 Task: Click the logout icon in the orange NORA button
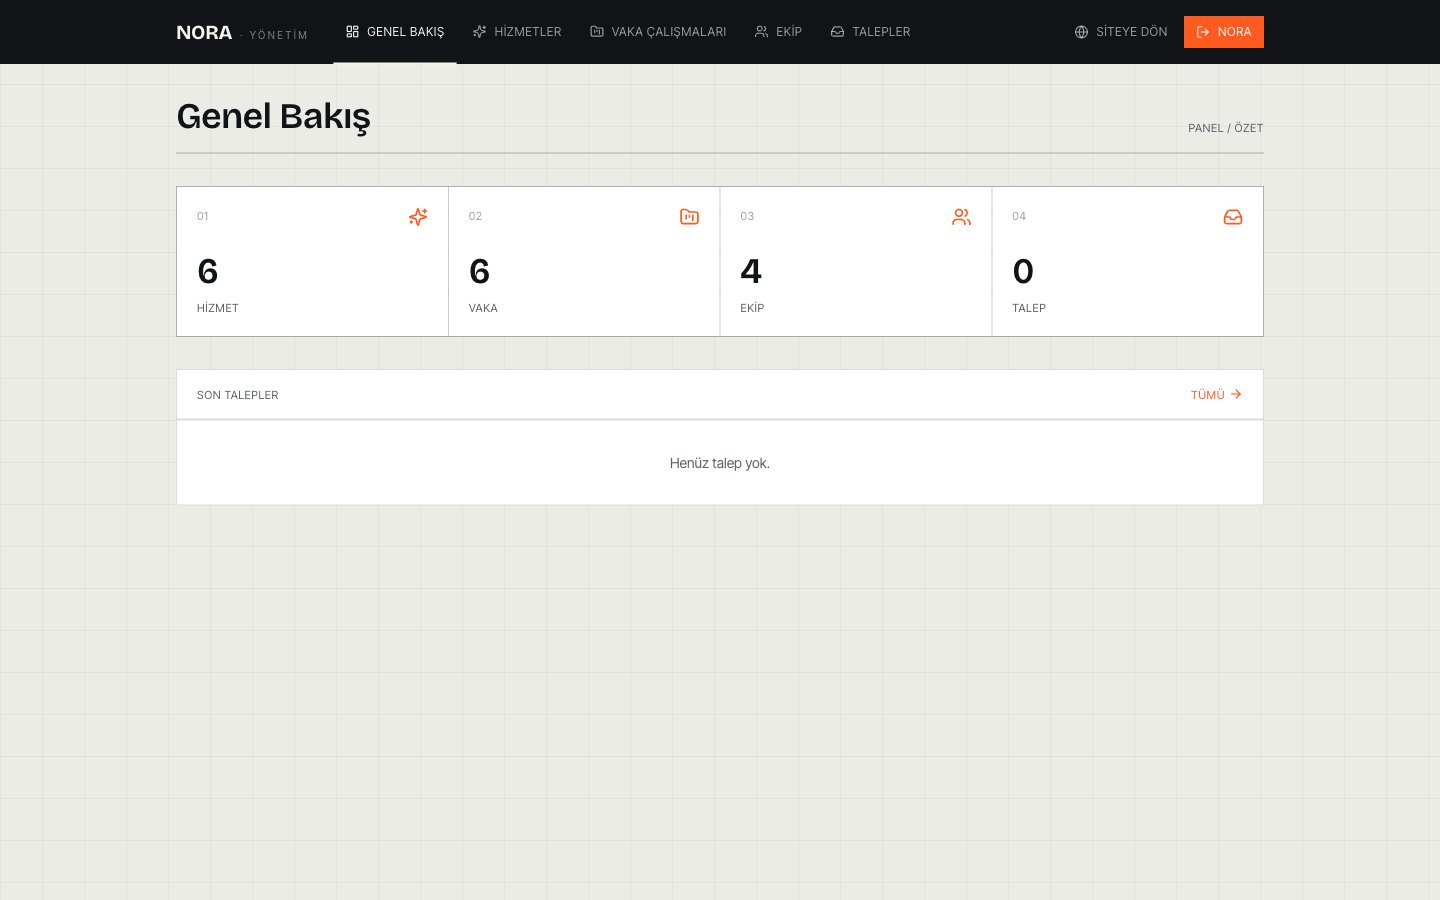click(1203, 32)
